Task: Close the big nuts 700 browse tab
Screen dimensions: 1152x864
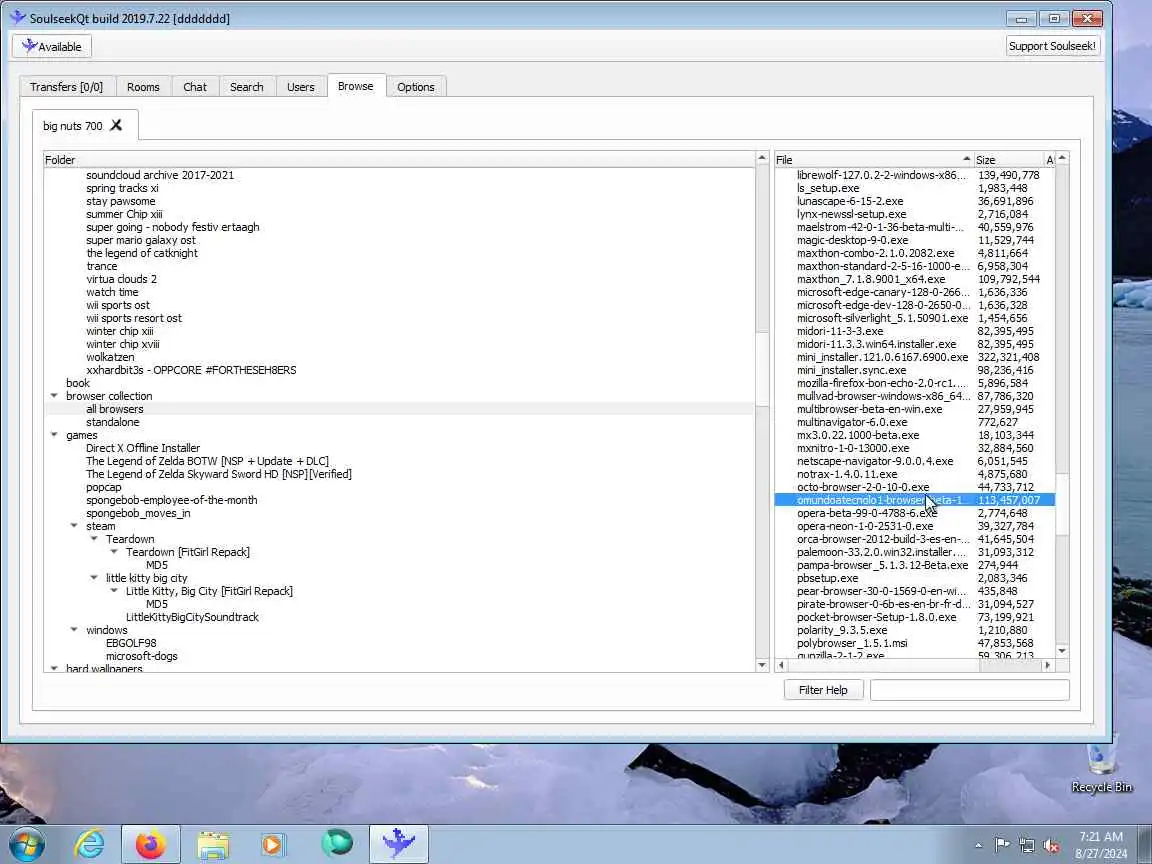Action: [116, 126]
